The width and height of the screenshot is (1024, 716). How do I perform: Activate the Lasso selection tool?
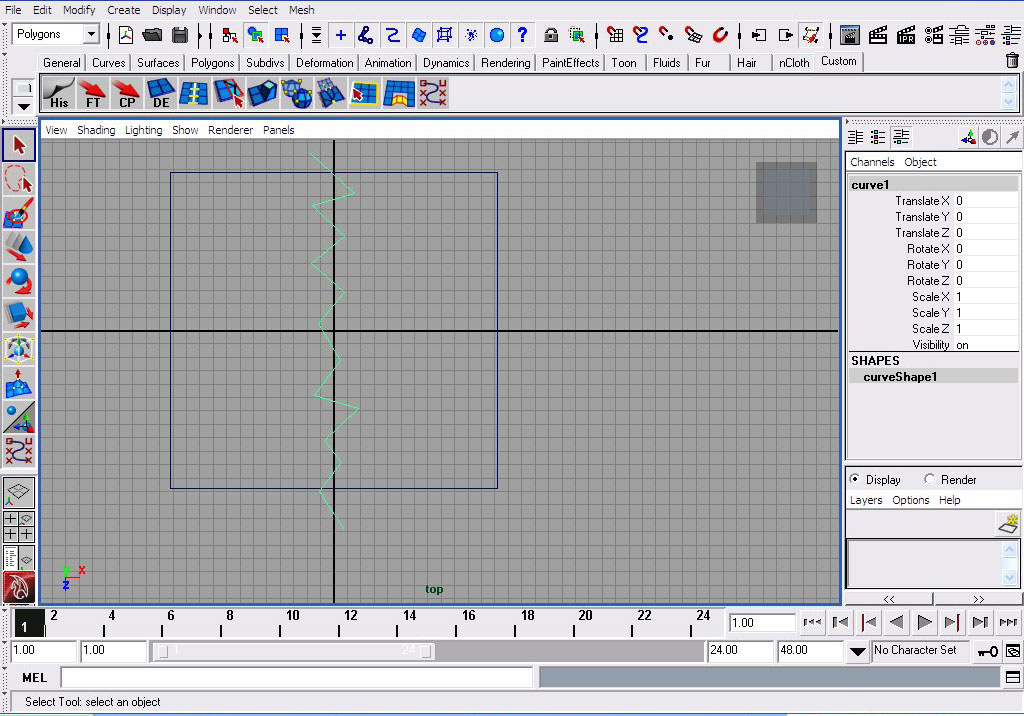19,179
